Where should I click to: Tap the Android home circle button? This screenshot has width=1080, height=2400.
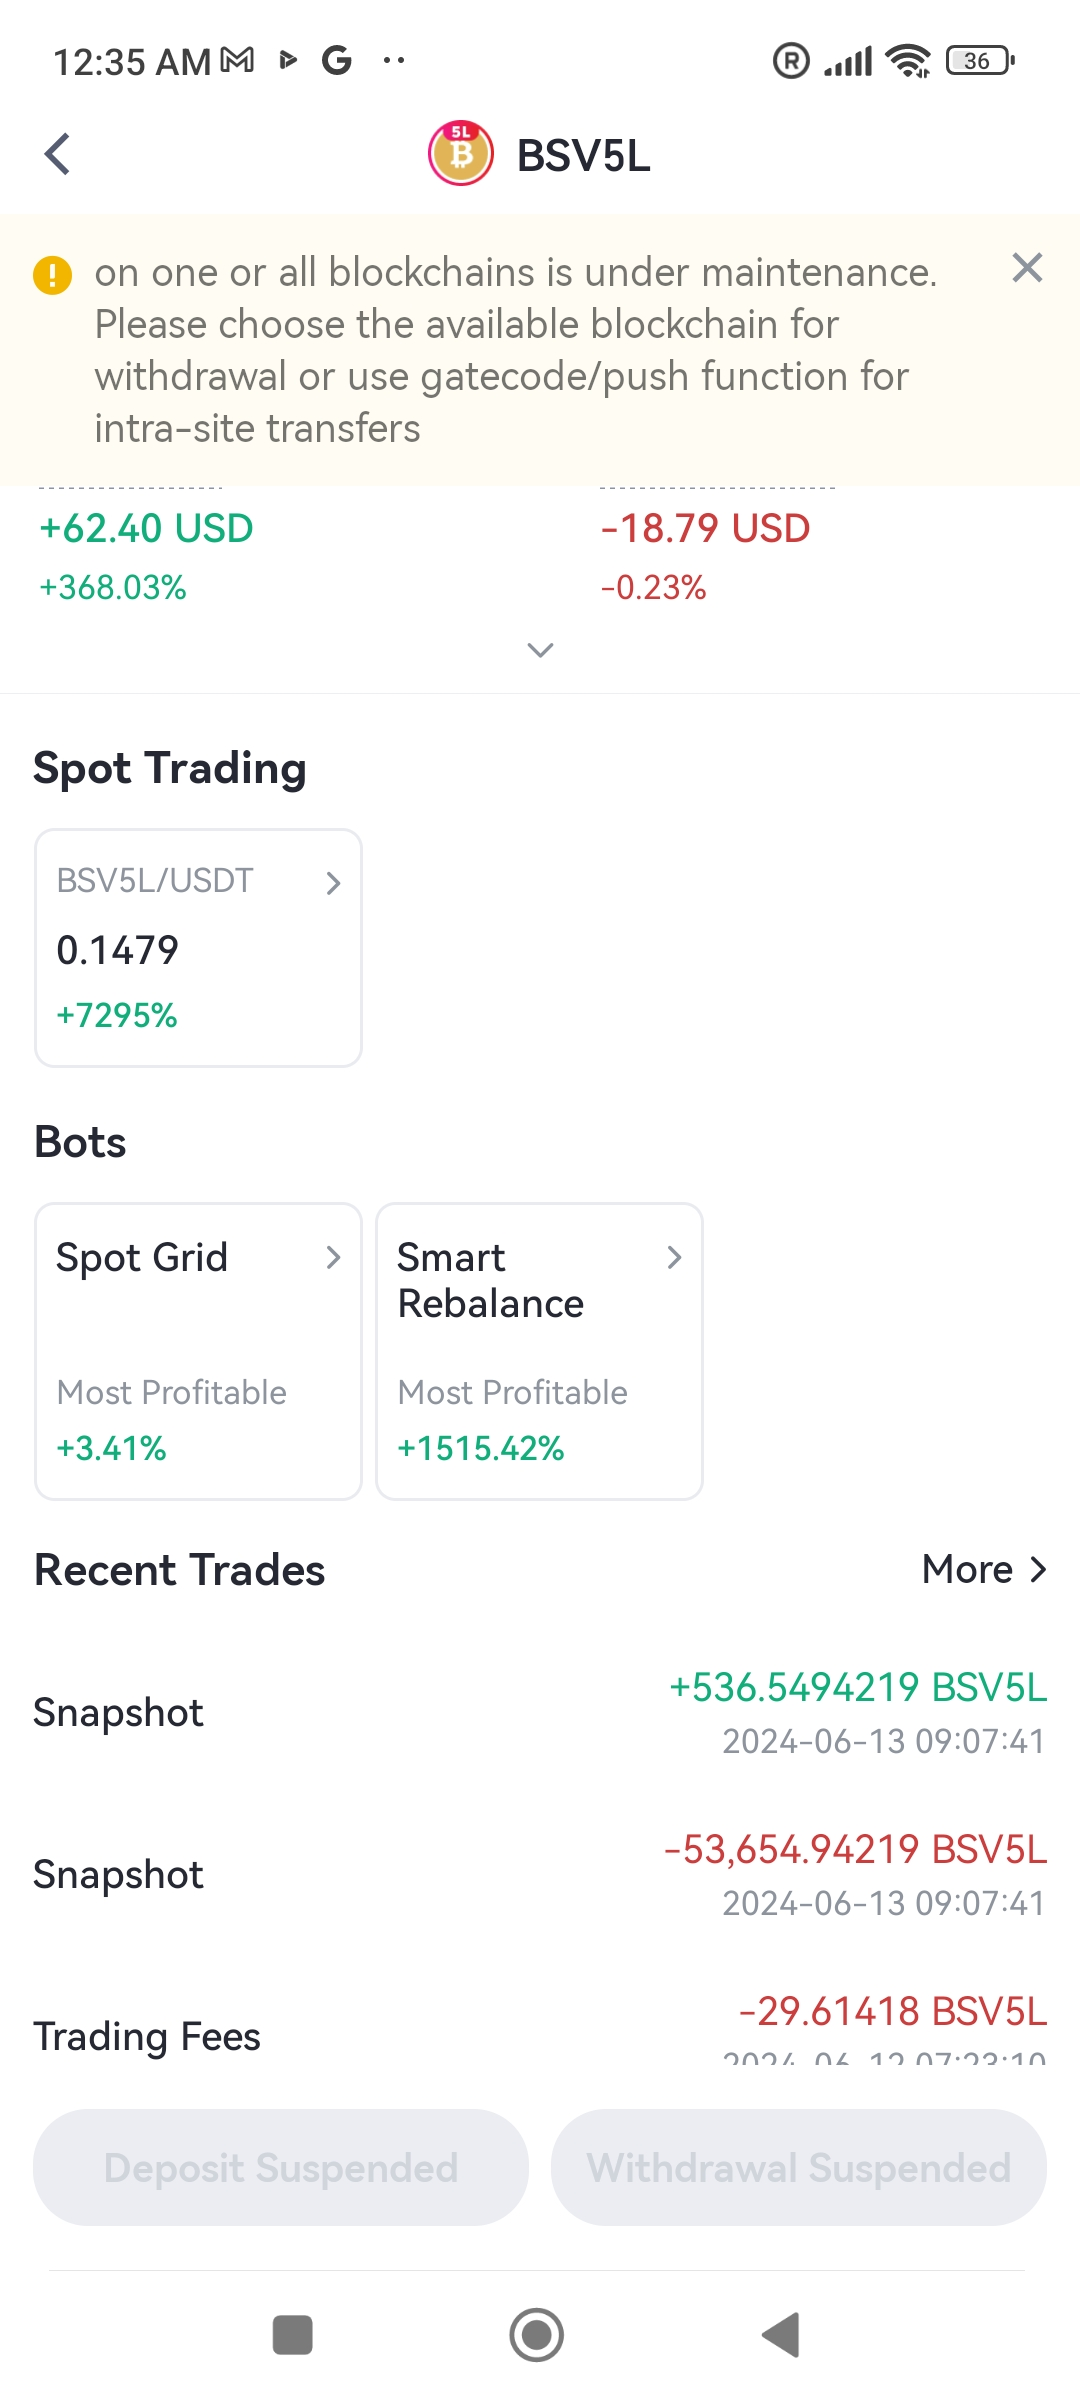pyautogui.click(x=537, y=2335)
